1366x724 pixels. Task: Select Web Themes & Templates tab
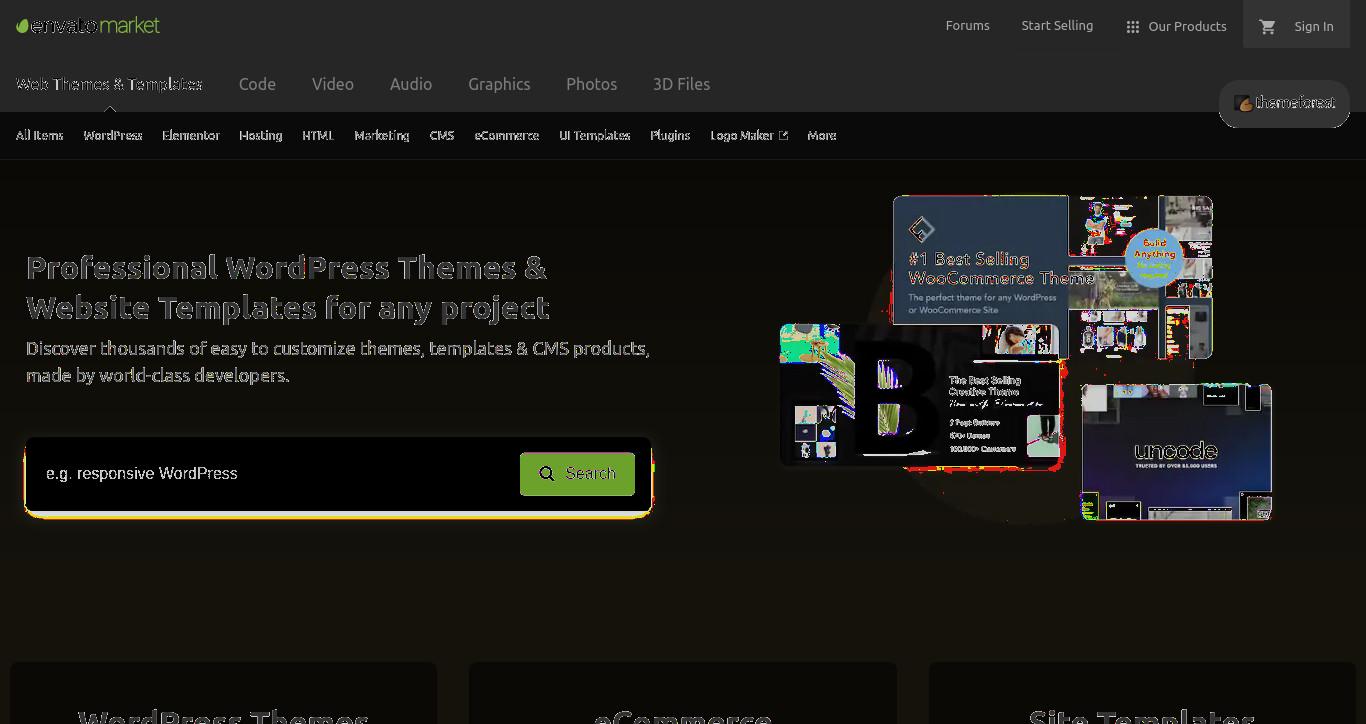(109, 84)
